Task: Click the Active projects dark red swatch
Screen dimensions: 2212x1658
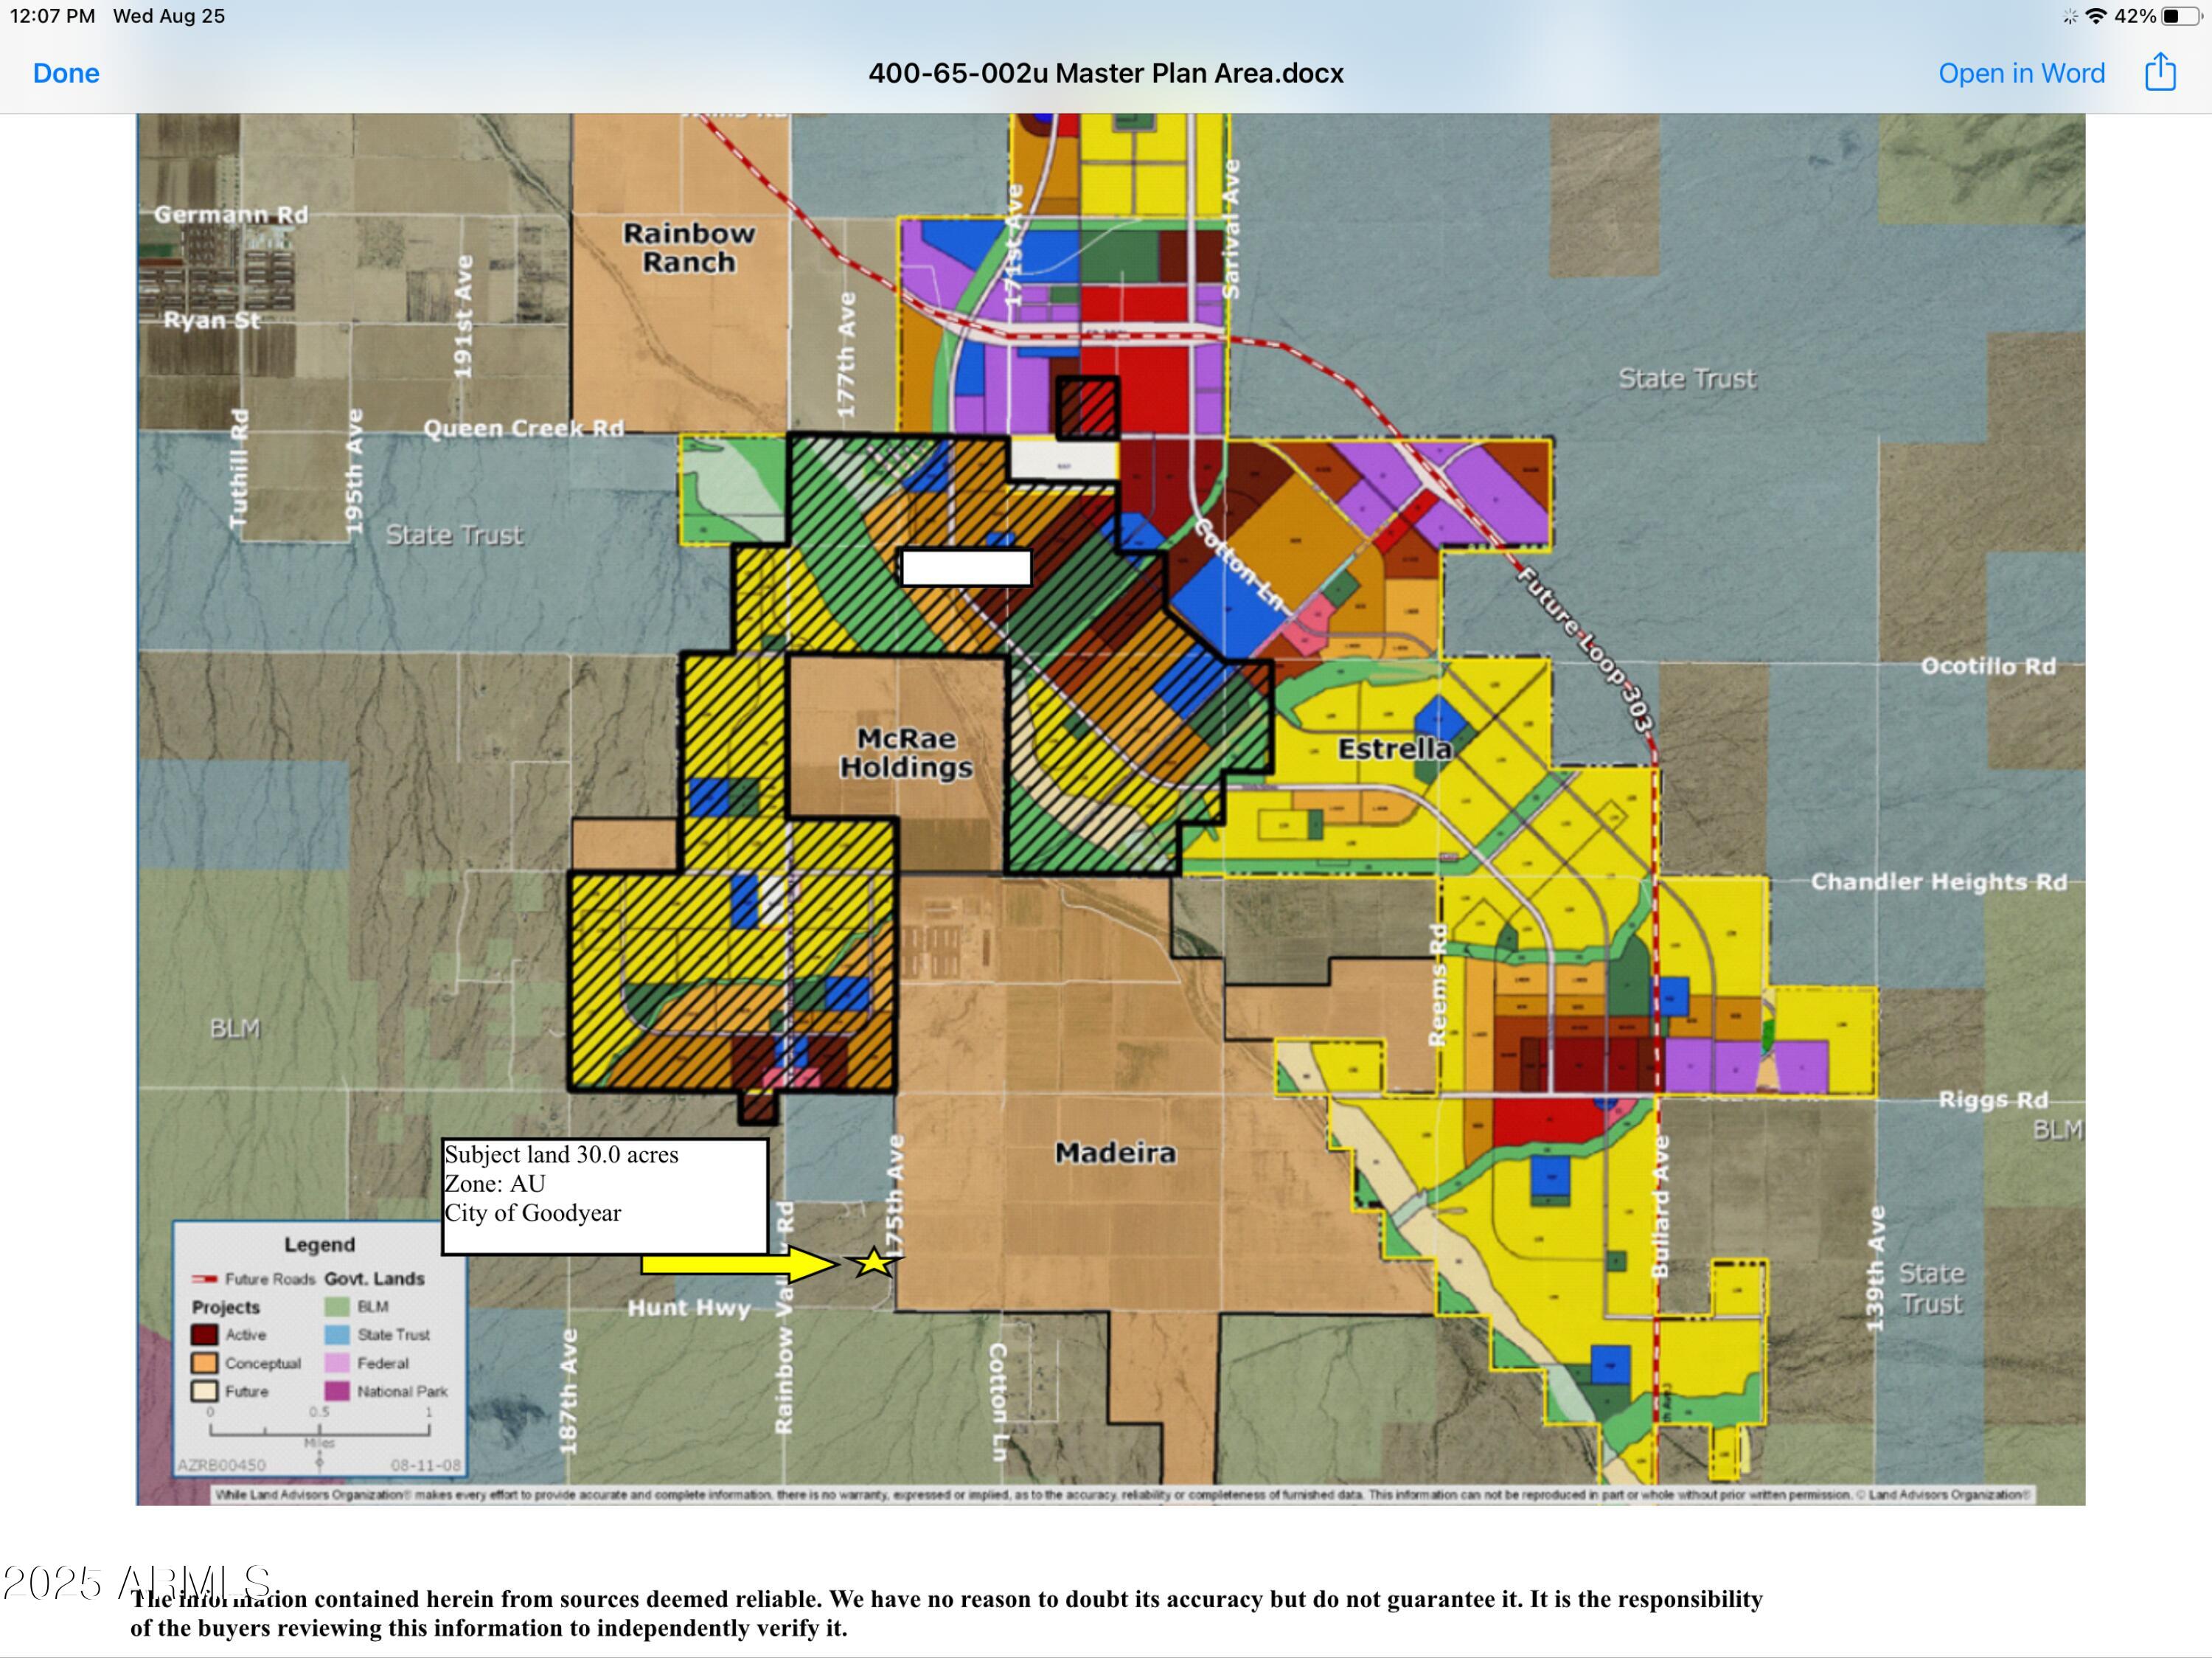Action: pos(204,1335)
